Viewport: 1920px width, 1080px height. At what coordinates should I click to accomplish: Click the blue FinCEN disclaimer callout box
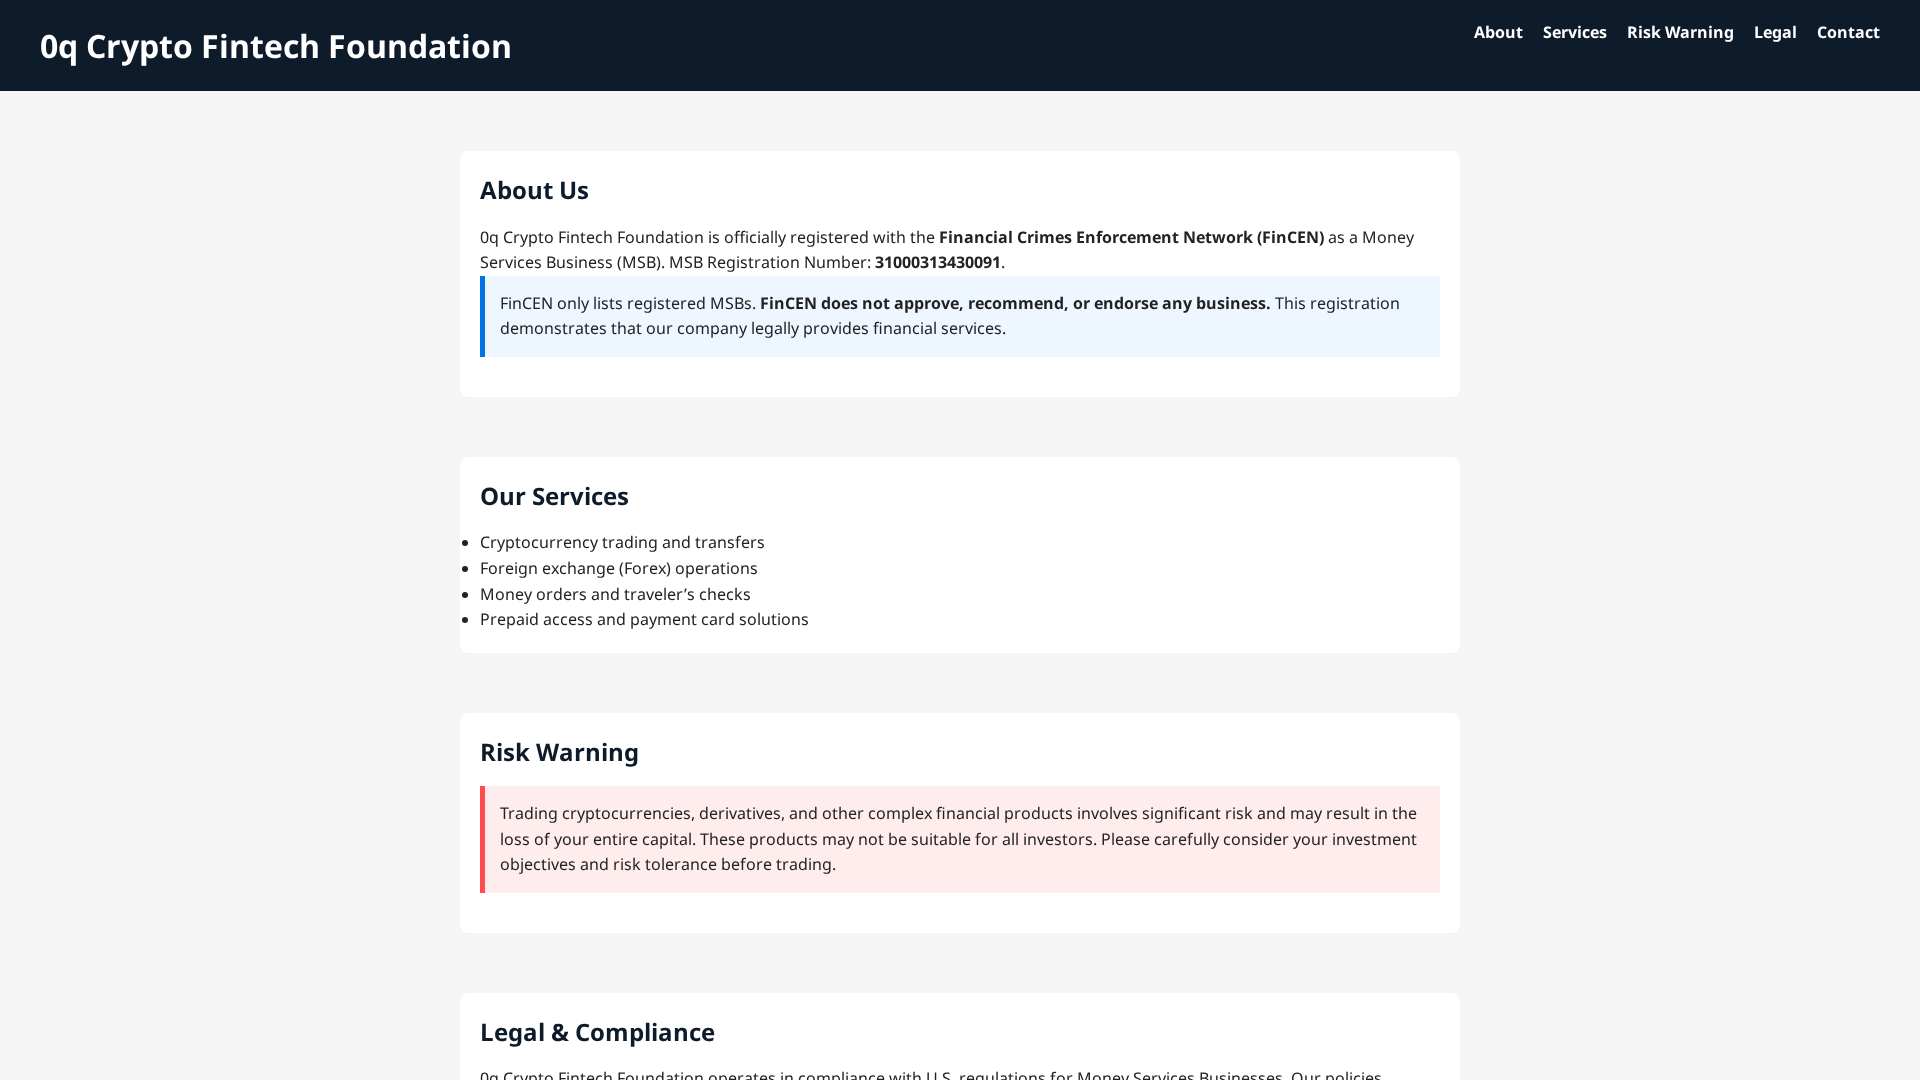pyautogui.click(x=959, y=316)
